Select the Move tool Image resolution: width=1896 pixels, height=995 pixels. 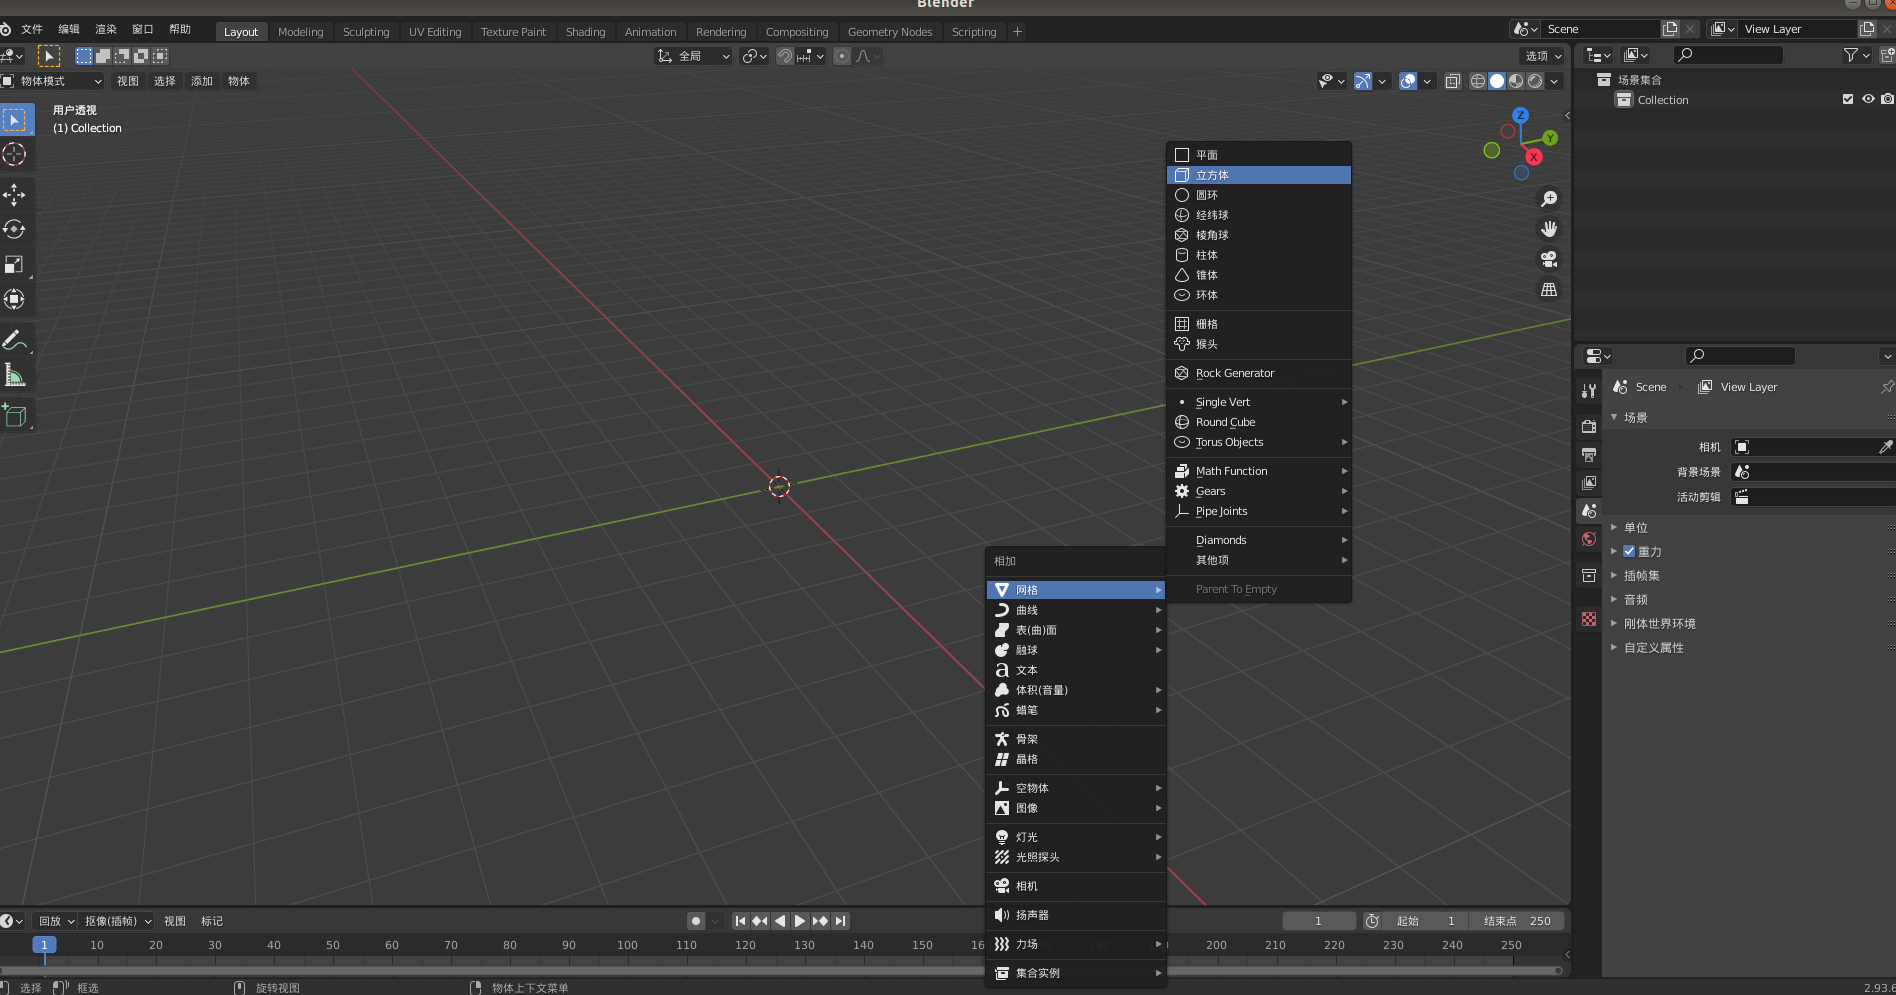point(15,194)
